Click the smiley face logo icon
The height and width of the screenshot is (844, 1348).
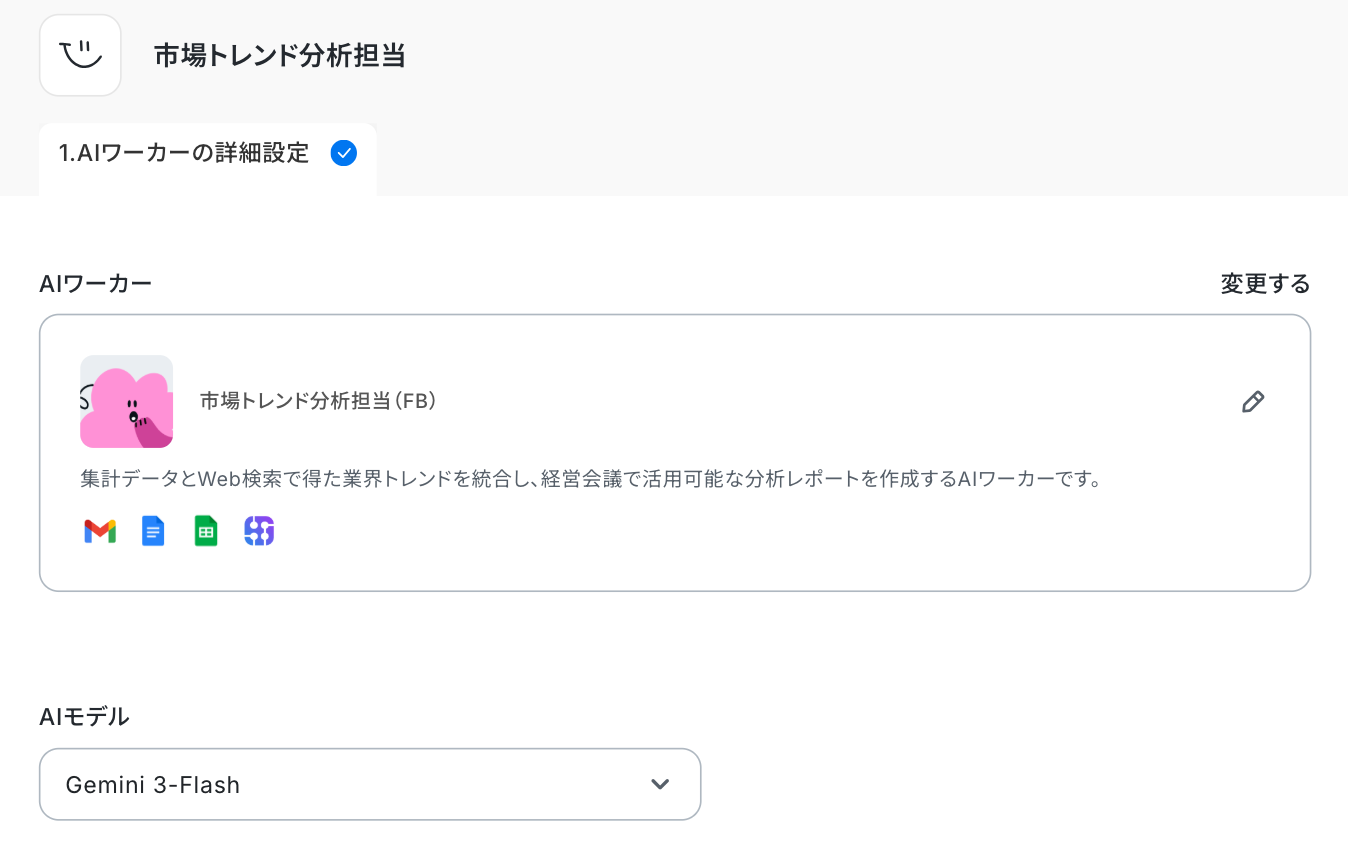(x=80, y=55)
